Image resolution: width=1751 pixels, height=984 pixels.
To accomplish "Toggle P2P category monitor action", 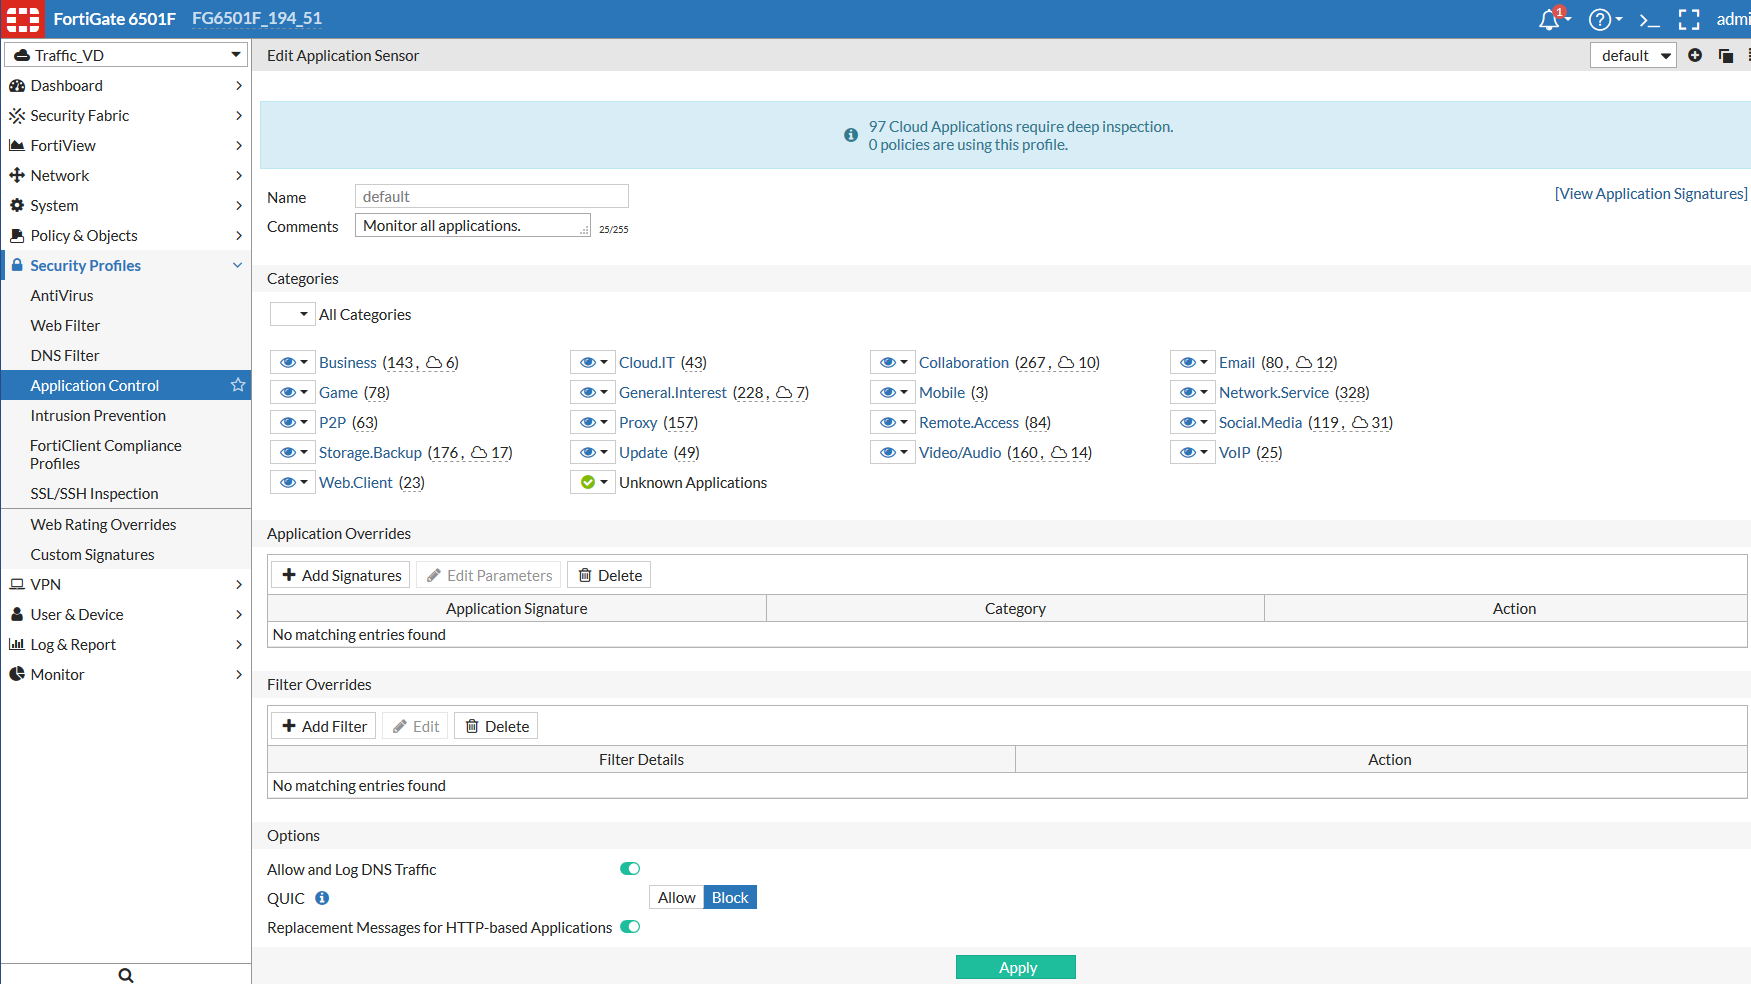I will click(x=293, y=422).
